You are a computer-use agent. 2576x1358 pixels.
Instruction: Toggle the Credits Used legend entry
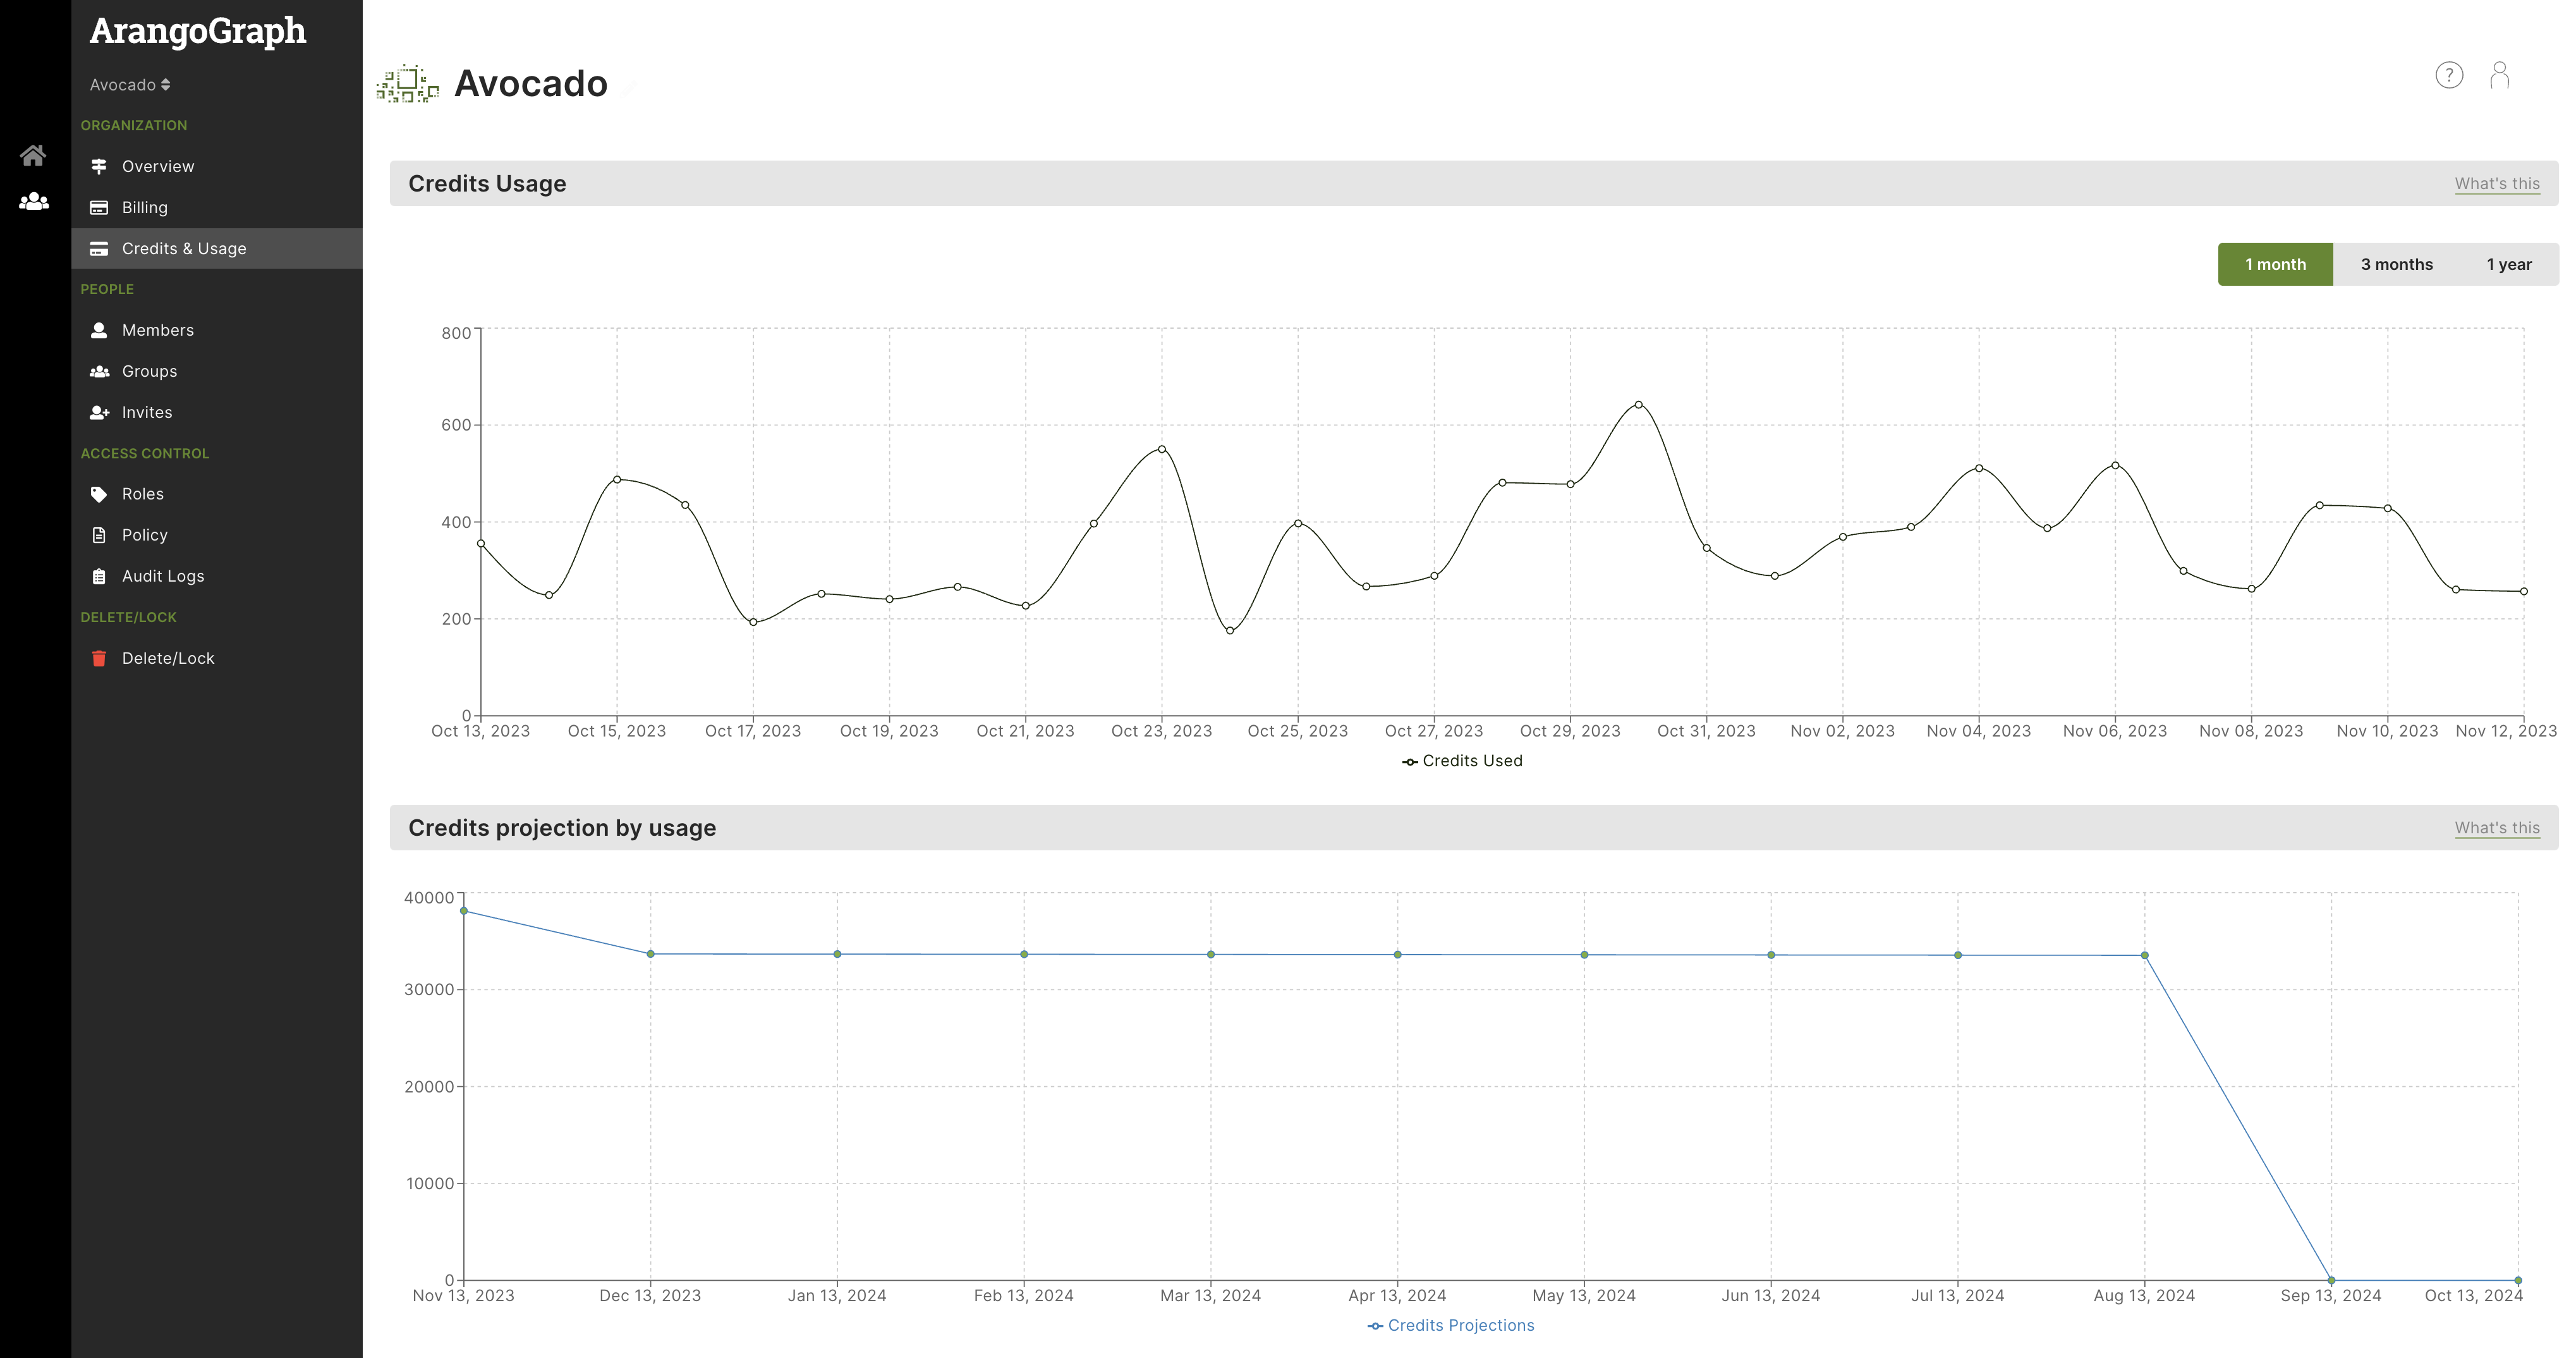tap(1462, 761)
